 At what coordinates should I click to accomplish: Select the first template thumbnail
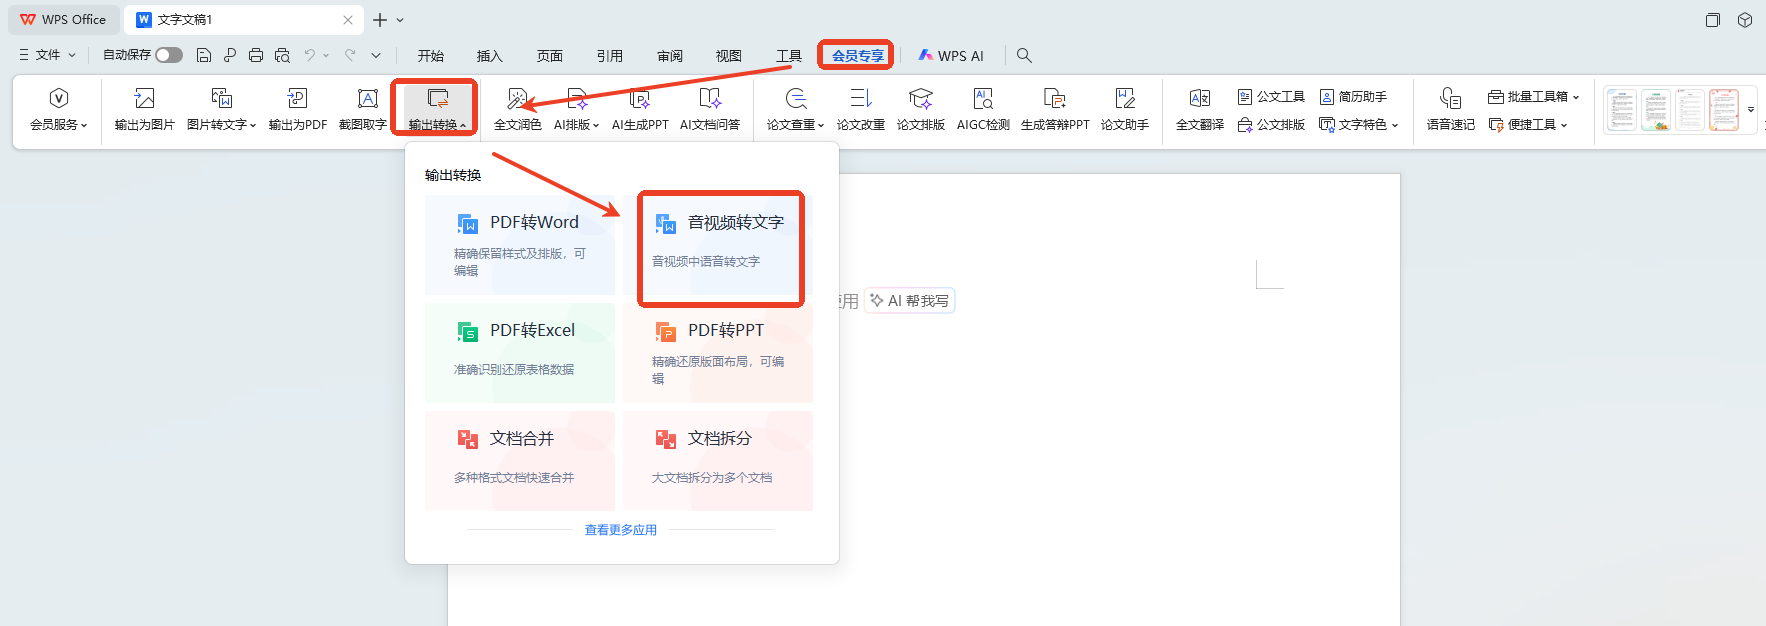1622,110
